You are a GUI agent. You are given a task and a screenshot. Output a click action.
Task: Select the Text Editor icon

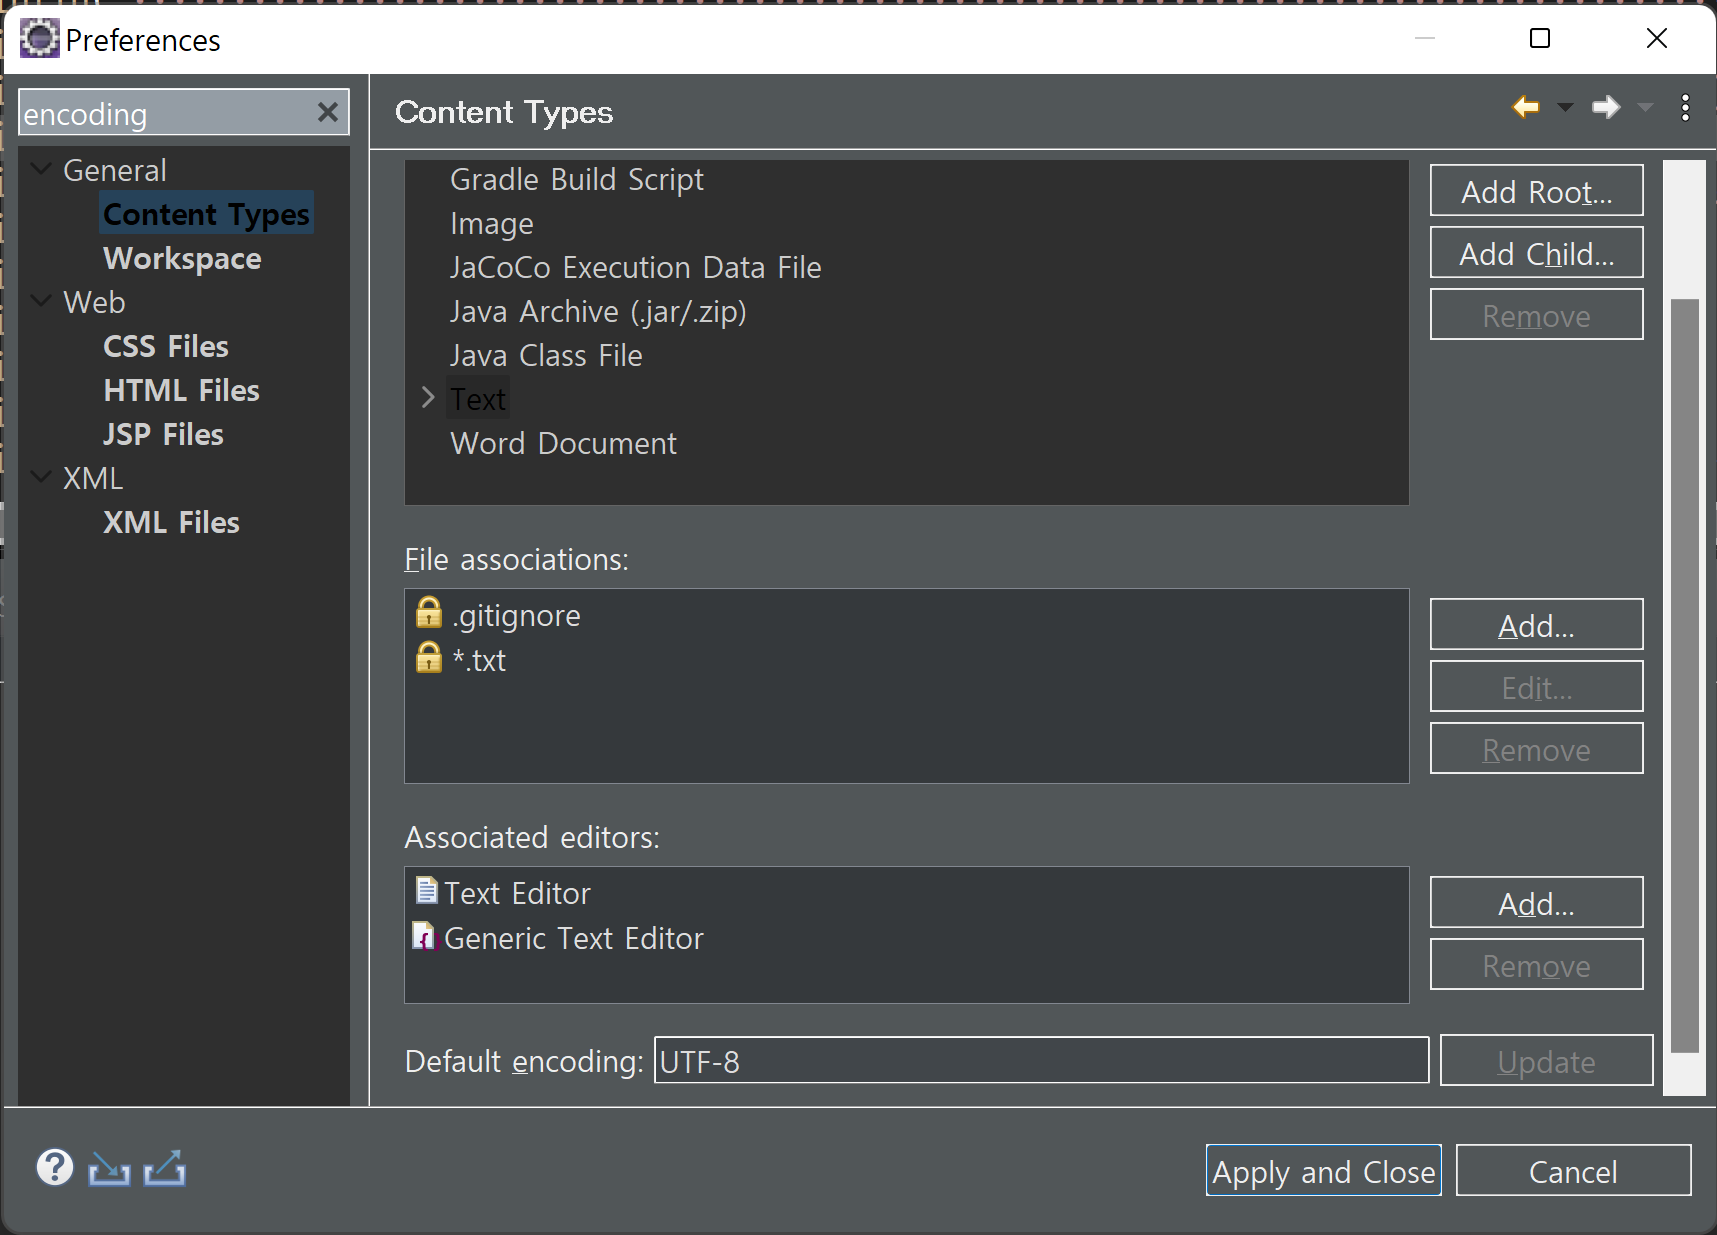coord(427,890)
